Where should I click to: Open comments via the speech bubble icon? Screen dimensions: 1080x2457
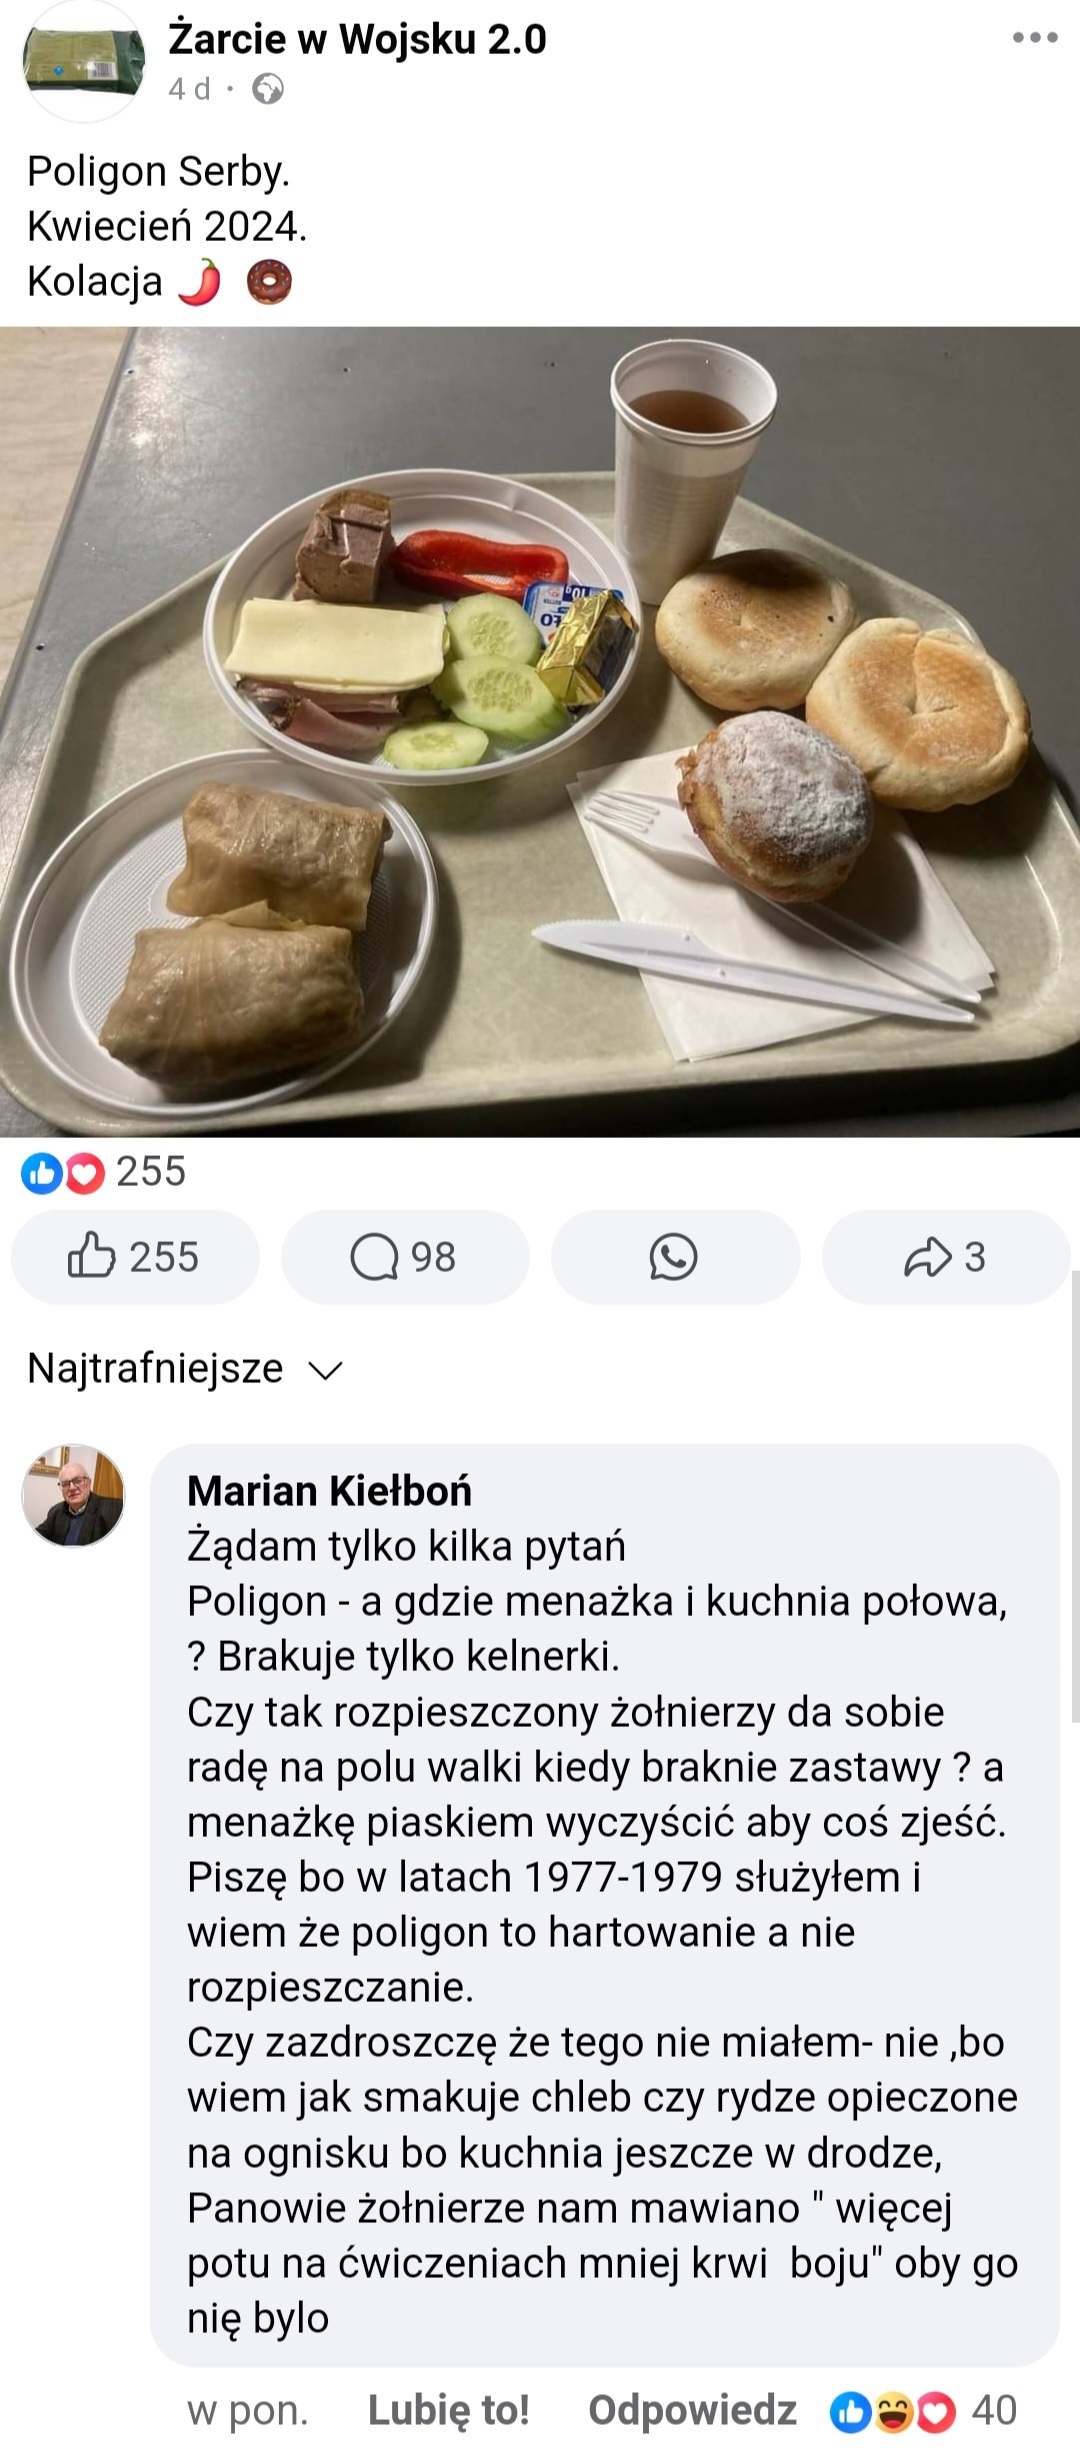click(405, 1257)
